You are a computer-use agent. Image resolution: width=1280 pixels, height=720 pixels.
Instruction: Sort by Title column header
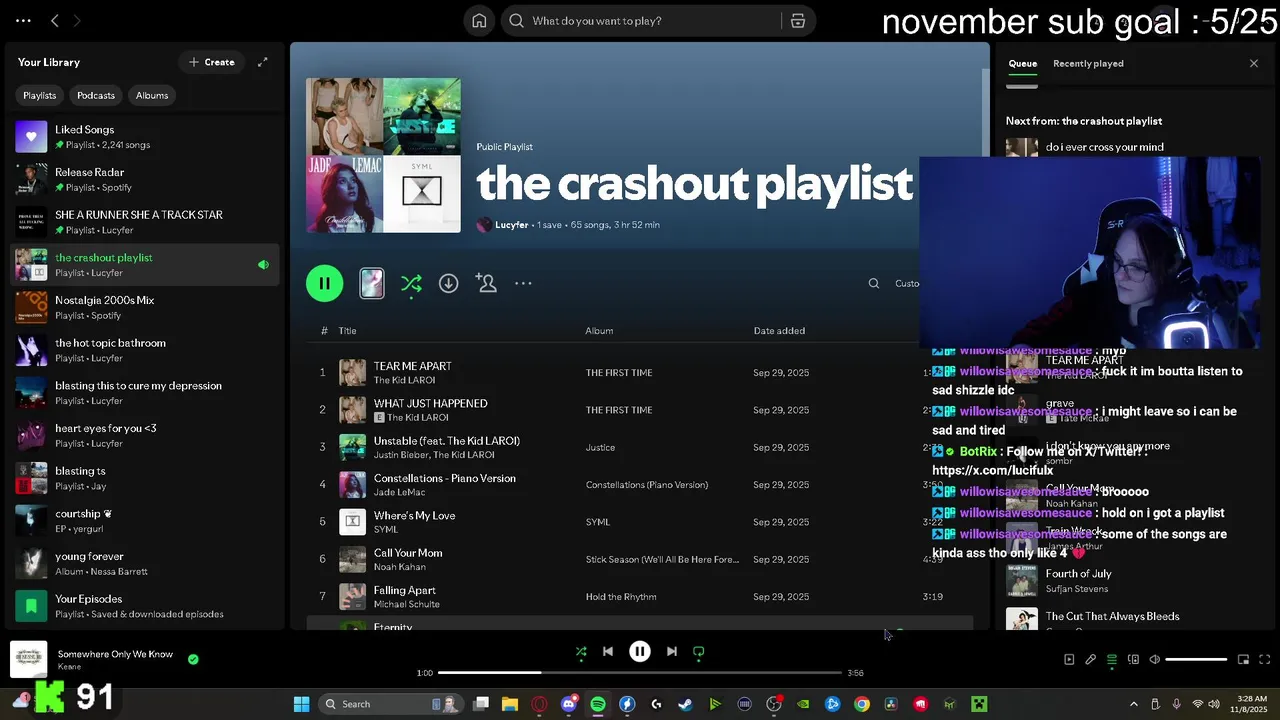point(347,331)
